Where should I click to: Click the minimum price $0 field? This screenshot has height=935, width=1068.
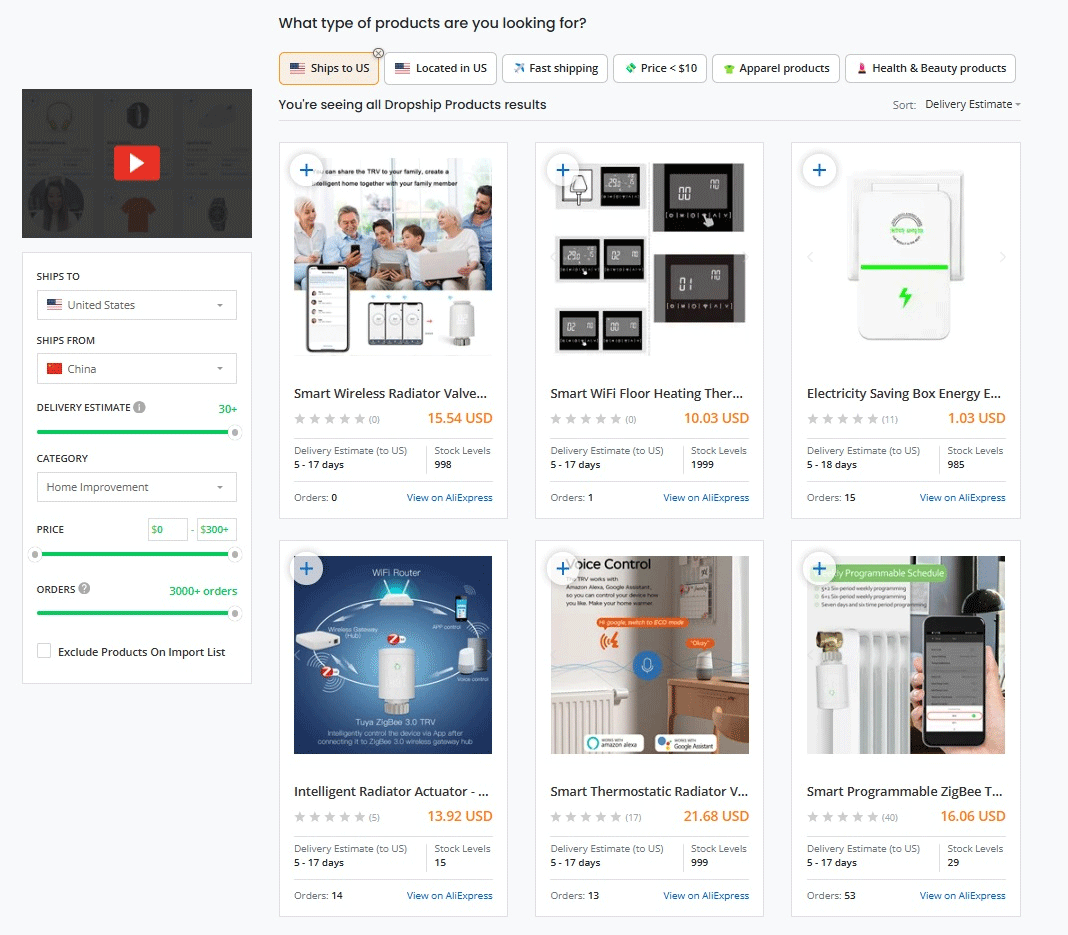pos(167,529)
